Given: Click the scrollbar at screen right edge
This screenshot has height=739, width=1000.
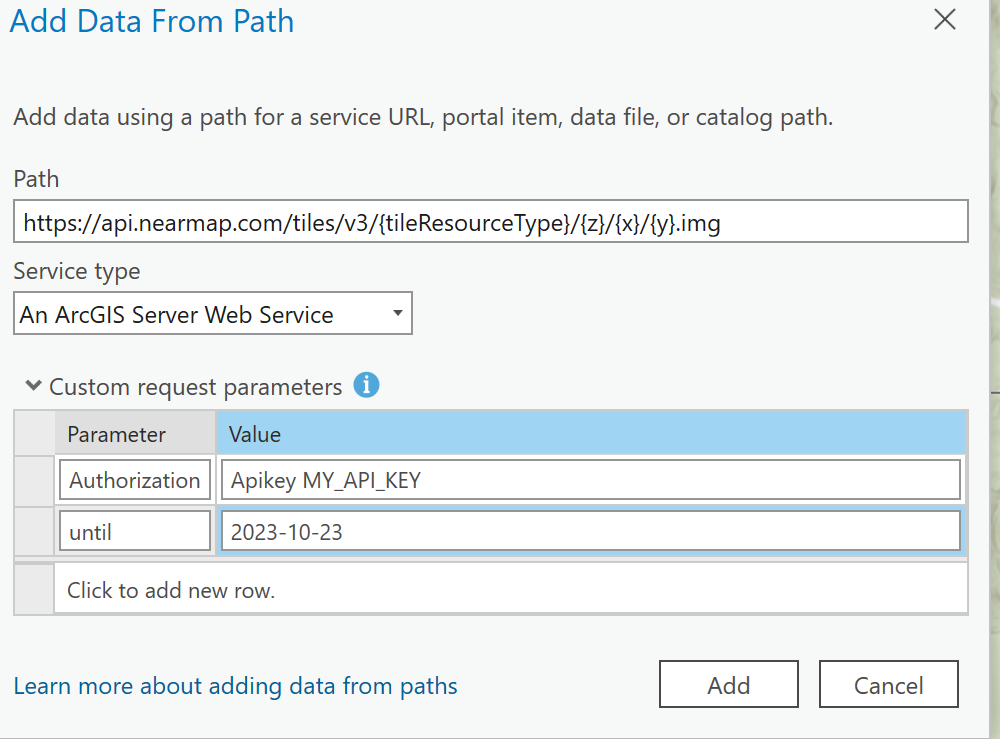Looking at the screenshot, I should tap(993, 370).
